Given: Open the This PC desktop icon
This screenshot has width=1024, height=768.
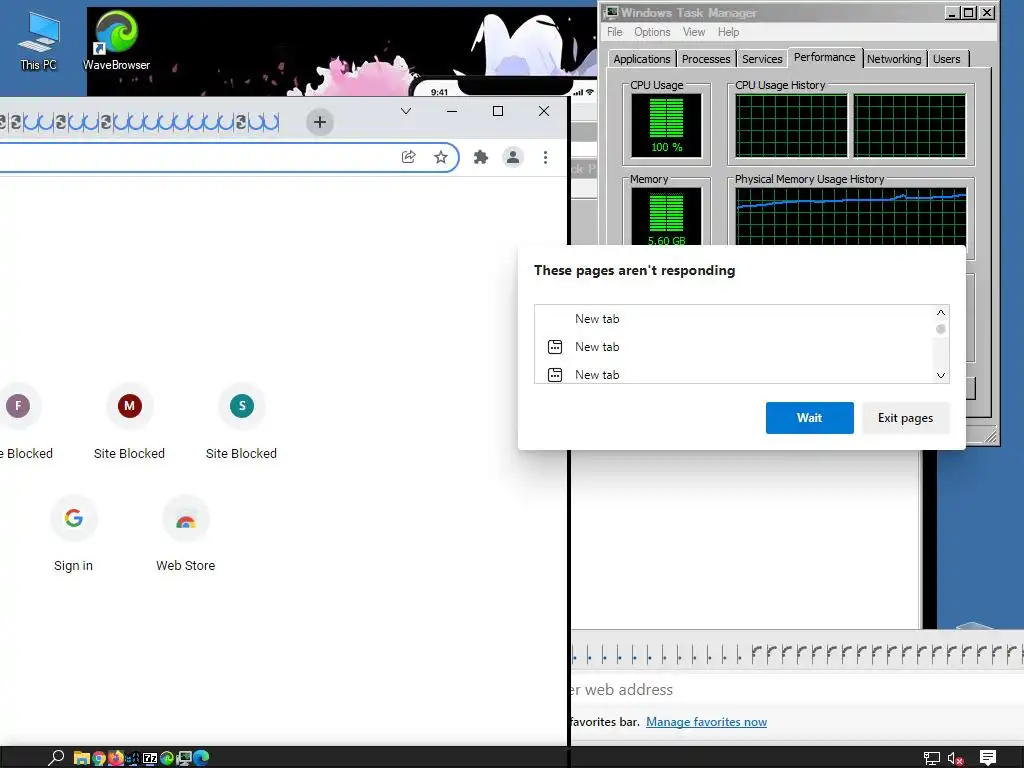Looking at the screenshot, I should click(39, 40).
